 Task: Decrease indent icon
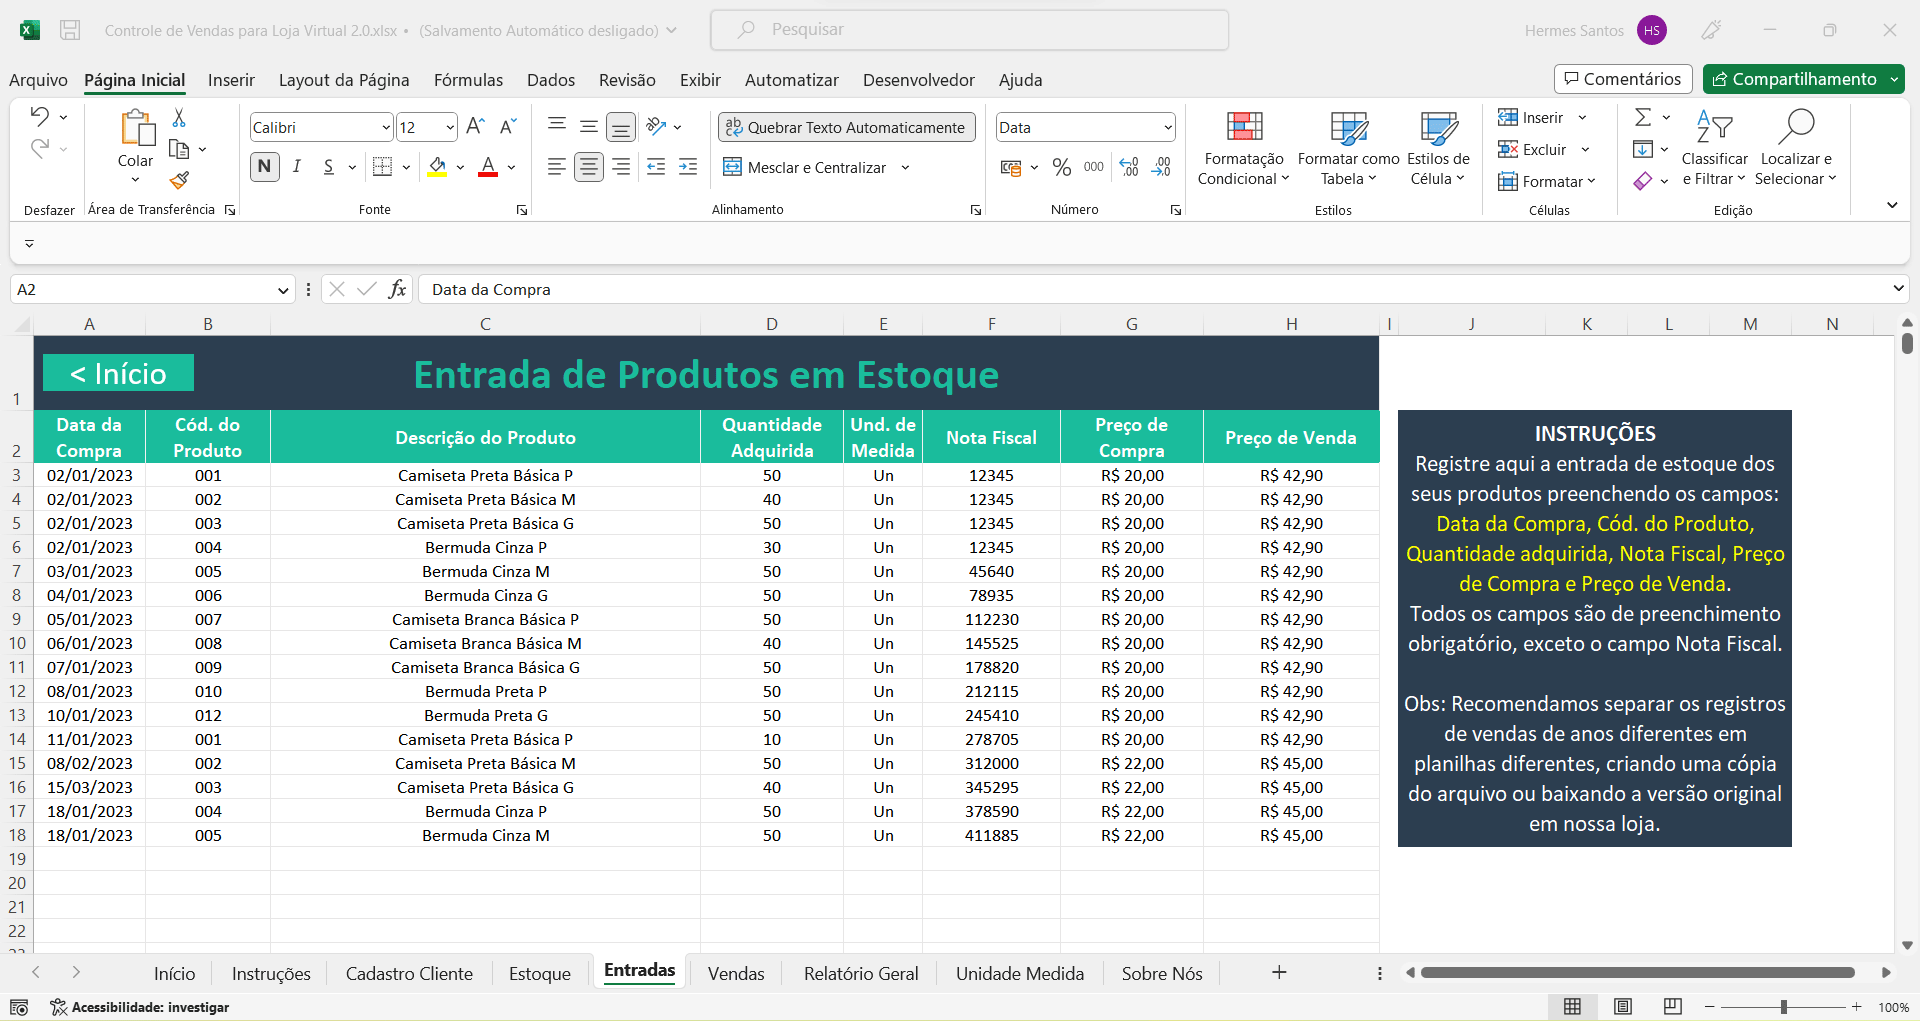click(x=656, y=167)
